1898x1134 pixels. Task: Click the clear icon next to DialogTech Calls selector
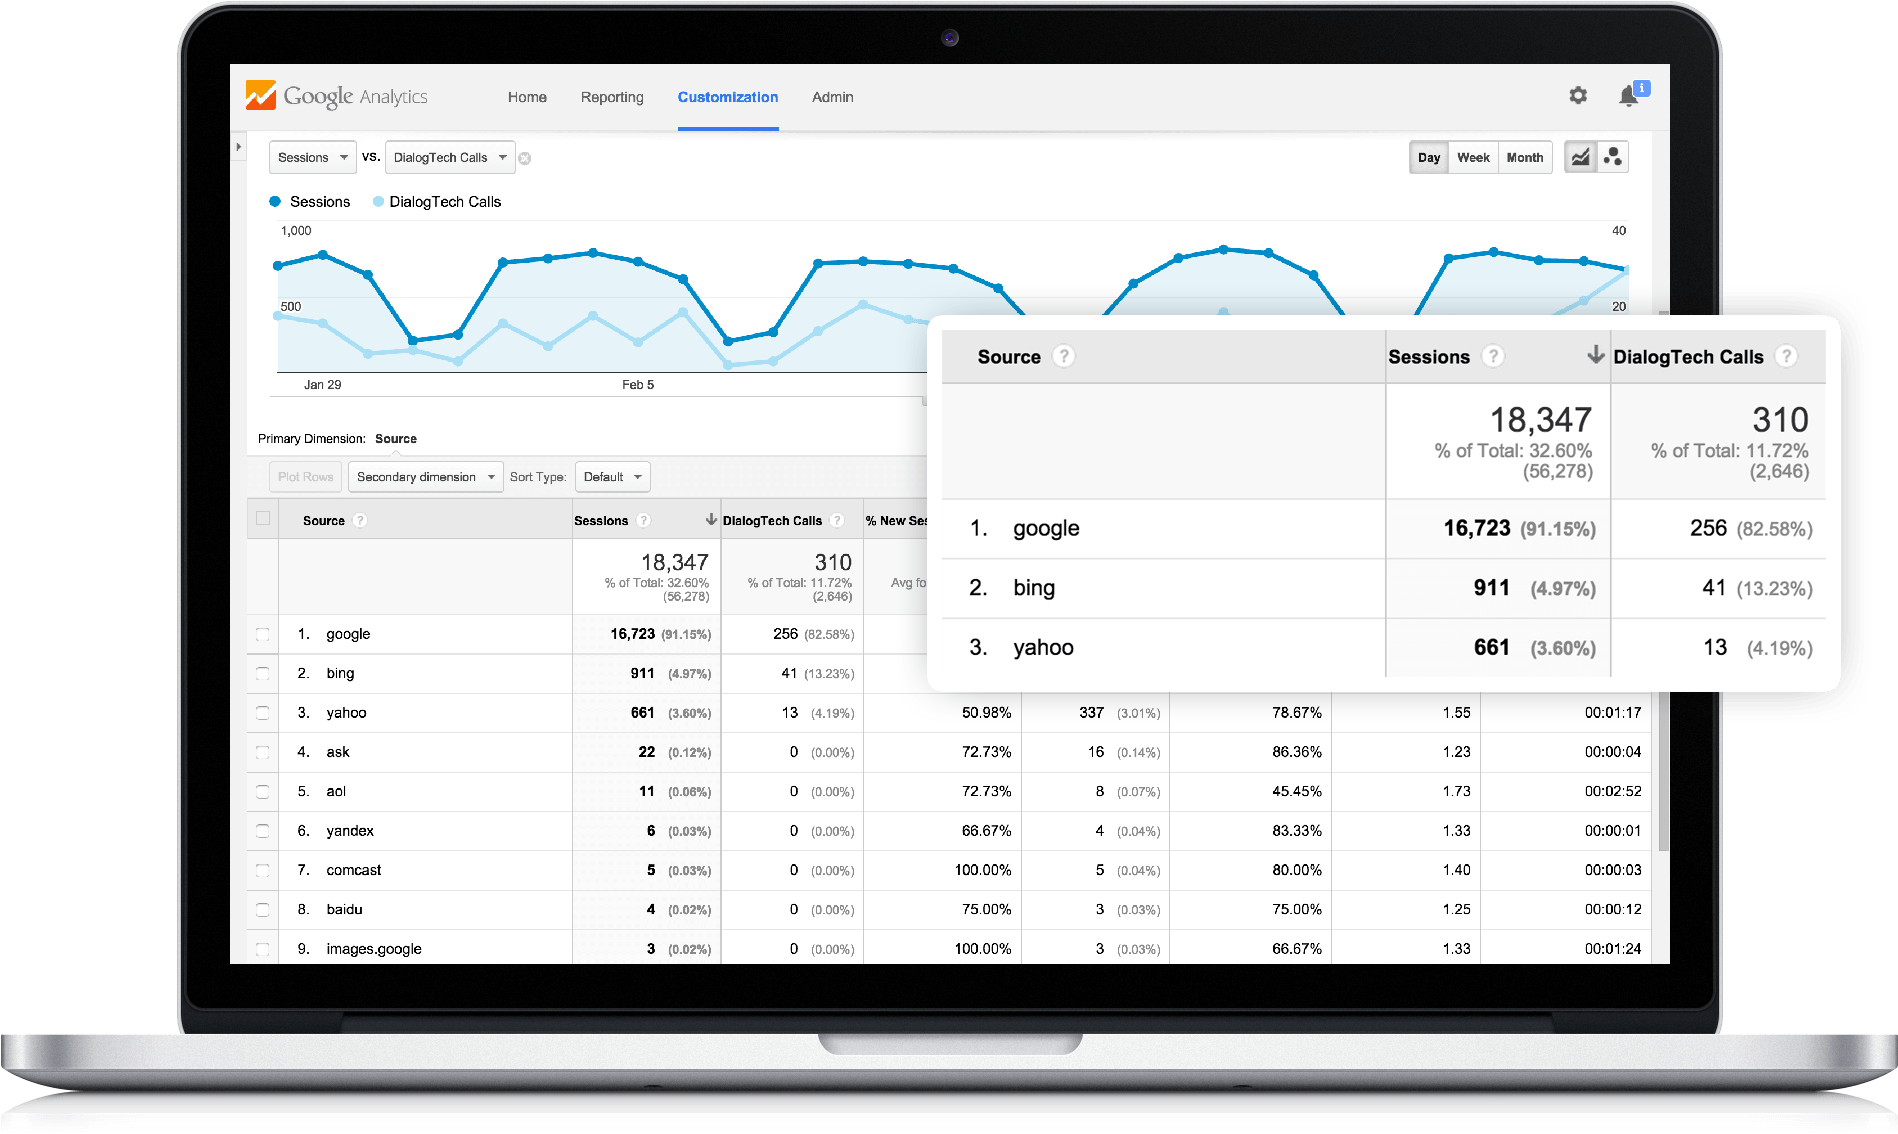525,157
